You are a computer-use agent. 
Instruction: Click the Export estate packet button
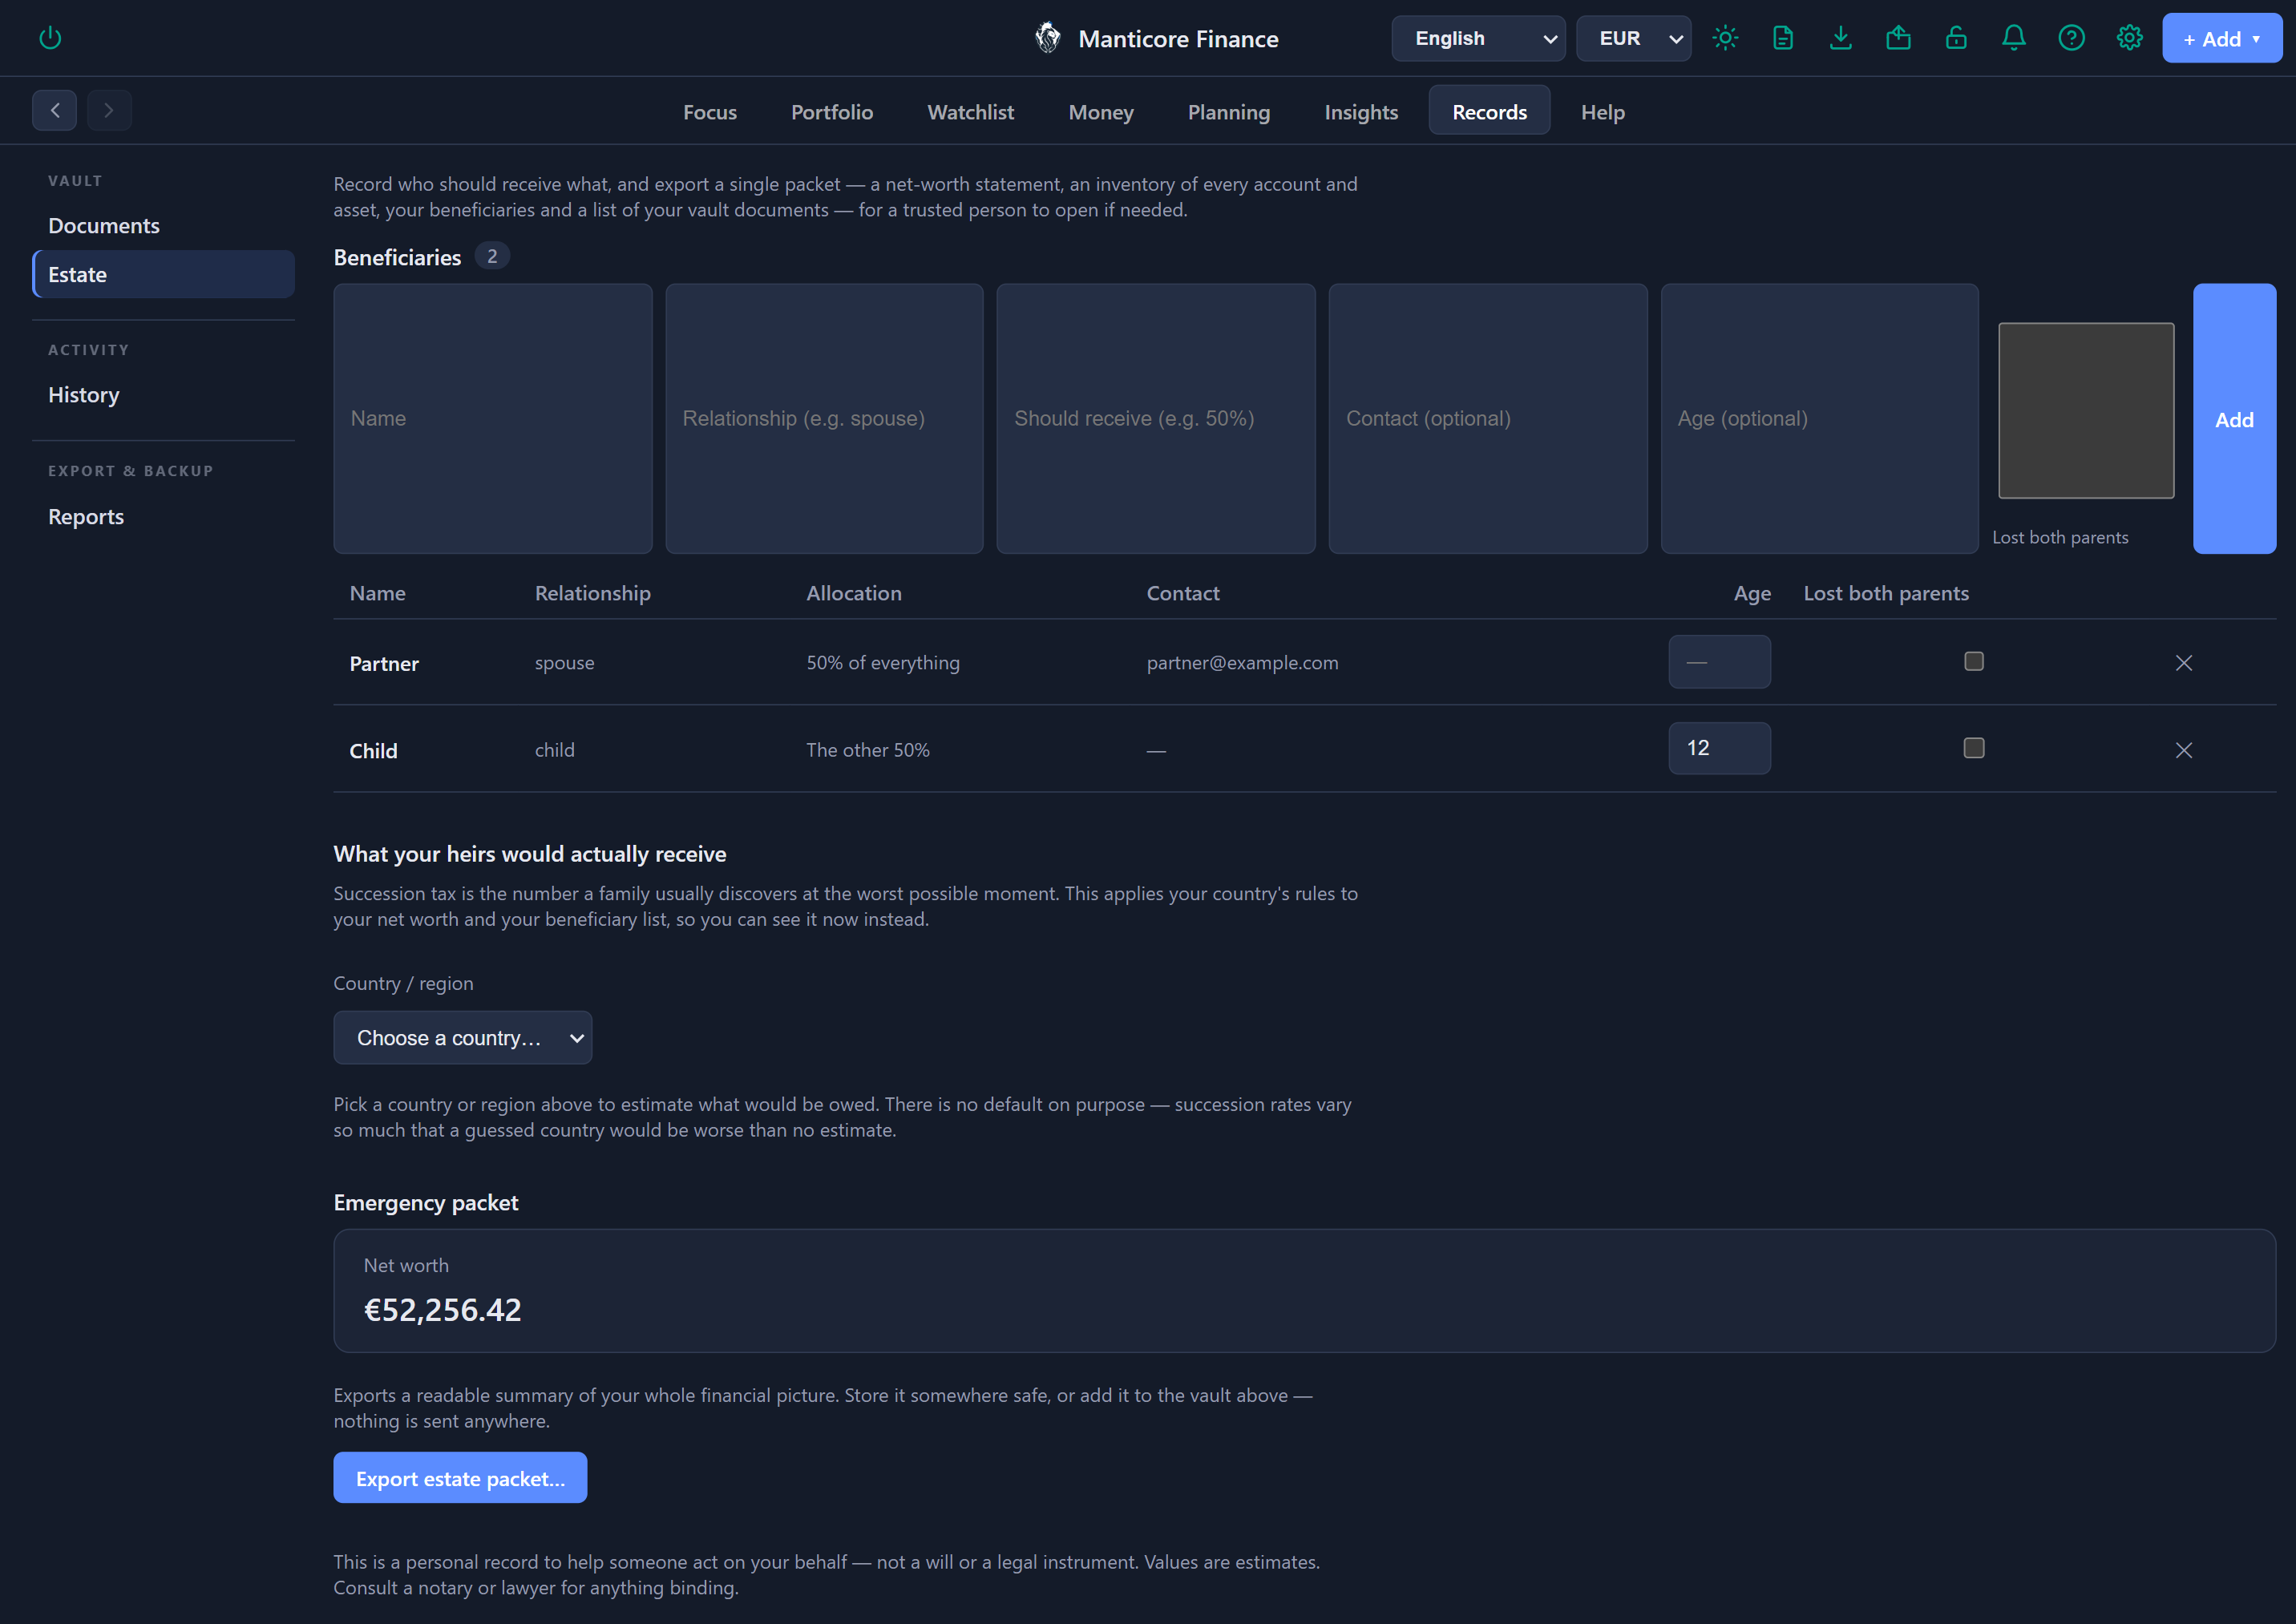coord(460,1478)
